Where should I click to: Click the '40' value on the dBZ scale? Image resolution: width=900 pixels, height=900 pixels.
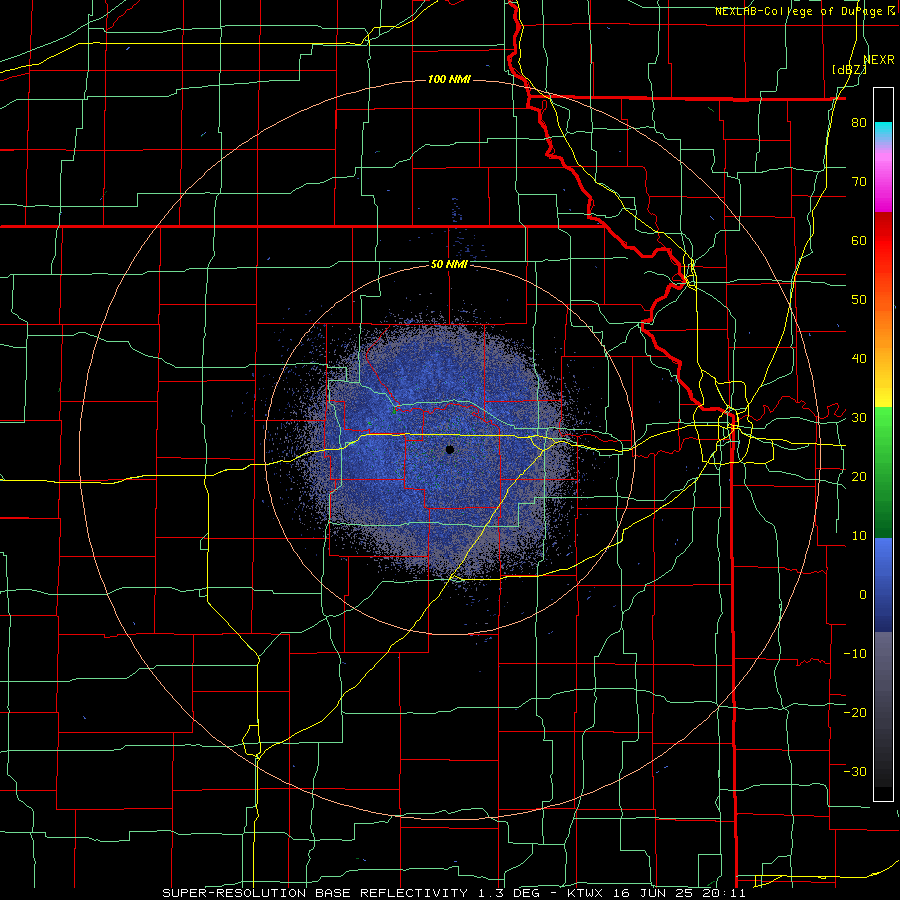click(859, 359)
